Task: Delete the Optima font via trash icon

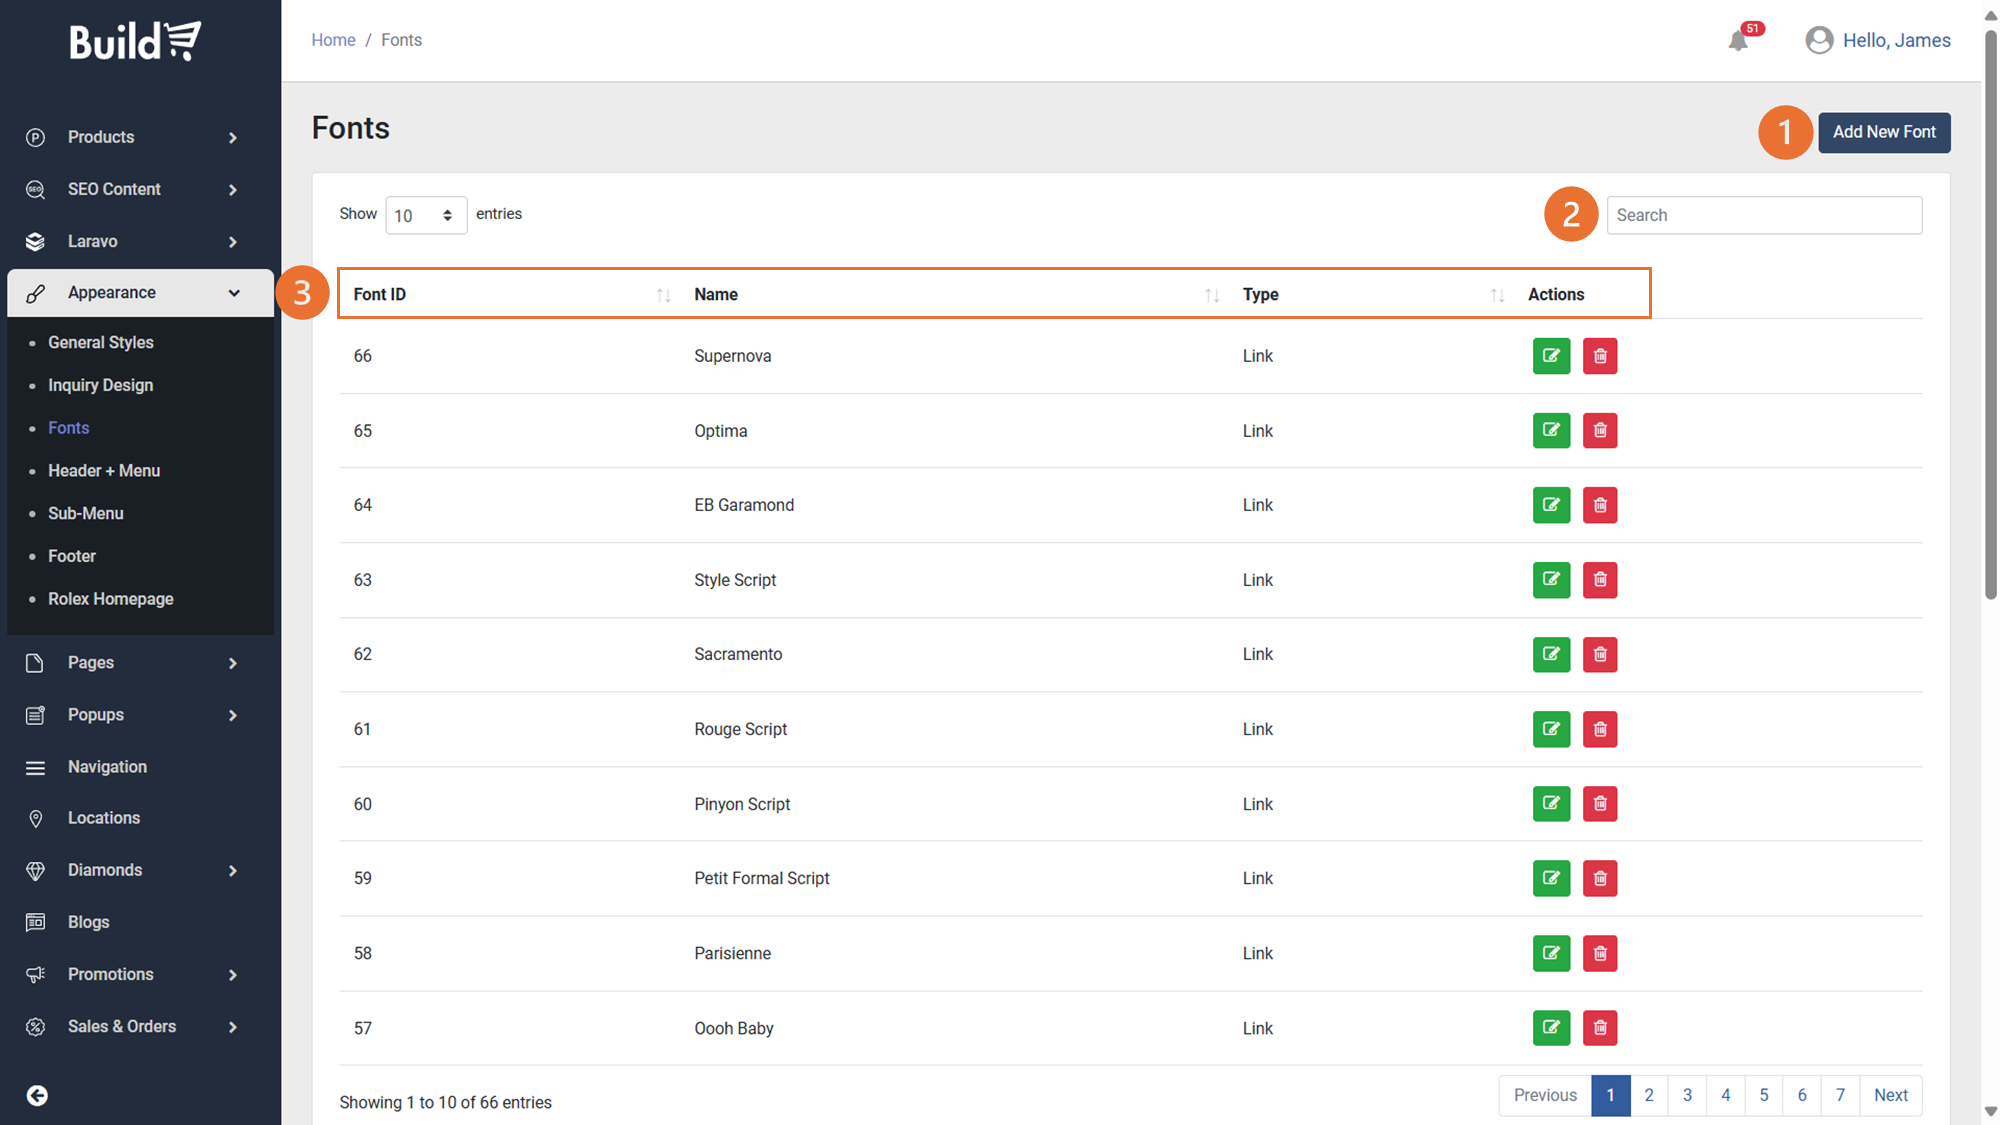Action: click(1600, 431)
